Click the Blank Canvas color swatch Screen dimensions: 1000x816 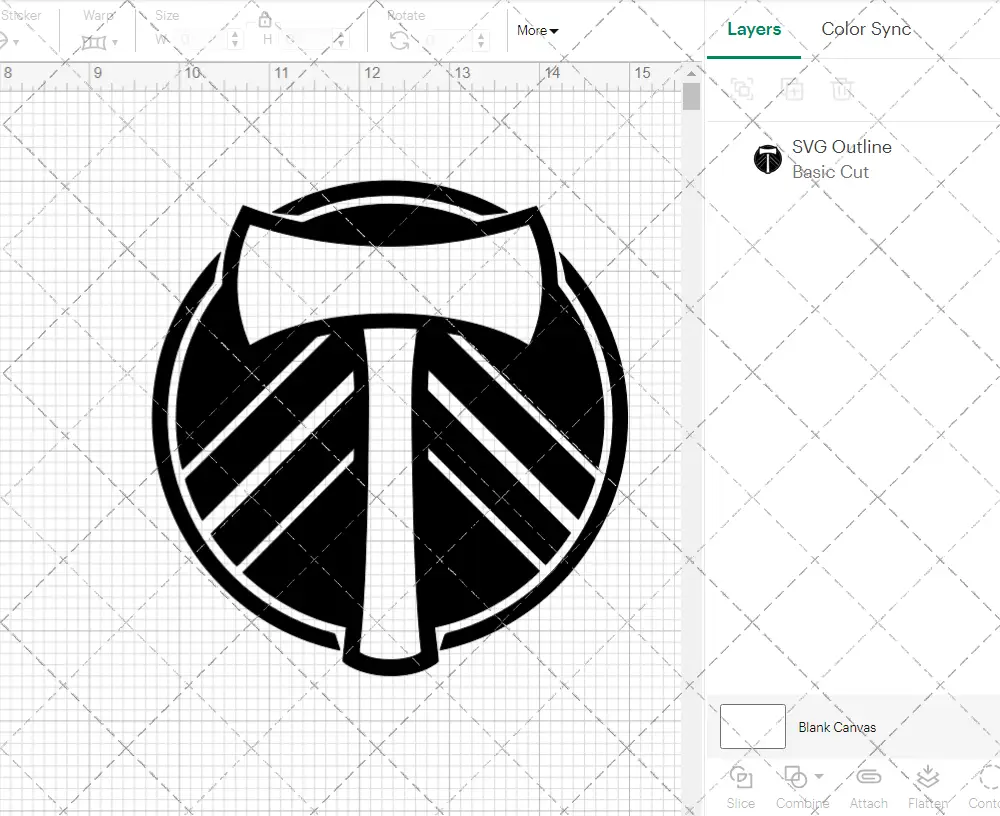(751, 727)
